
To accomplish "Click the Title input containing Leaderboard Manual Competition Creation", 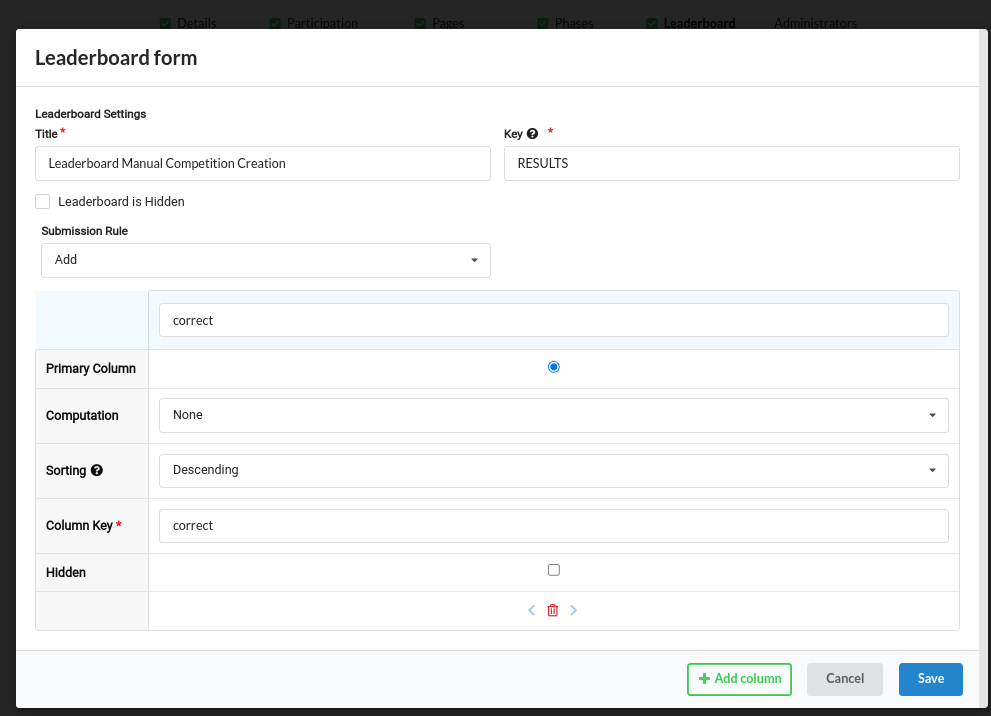I will pos(262,163).
